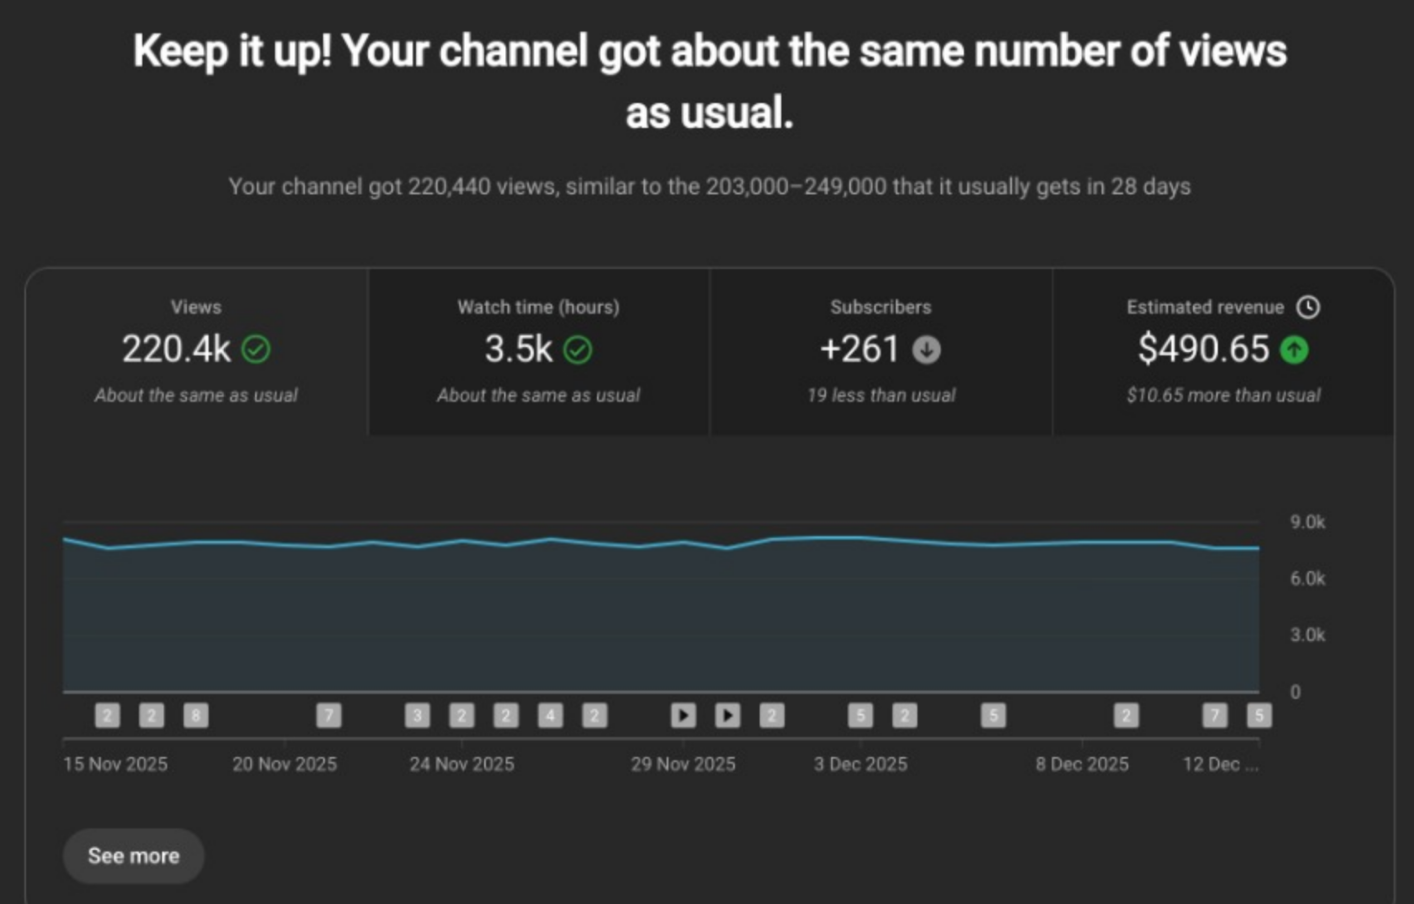Select the timeline marker labeled 8
The width and height of the screenshot is (1414, 904).
[x=196, y=715]
